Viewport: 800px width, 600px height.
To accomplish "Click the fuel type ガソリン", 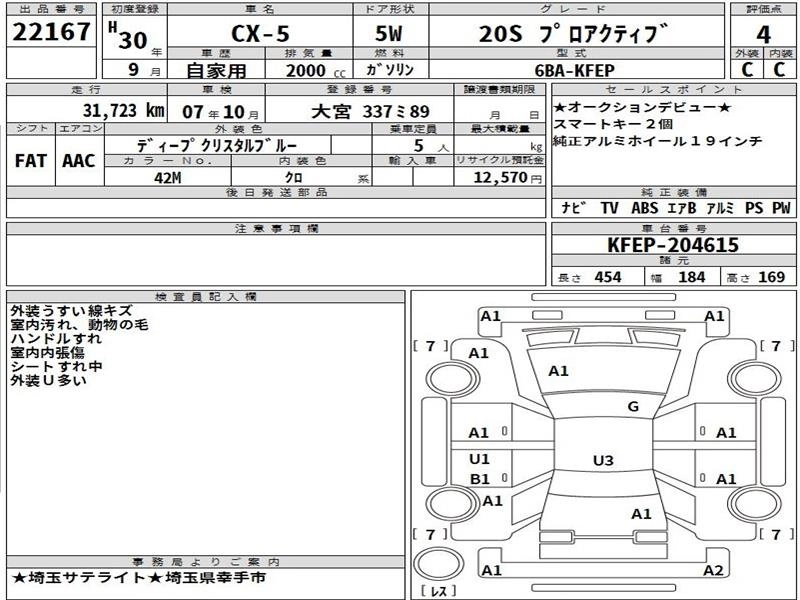I will point(390,69).
